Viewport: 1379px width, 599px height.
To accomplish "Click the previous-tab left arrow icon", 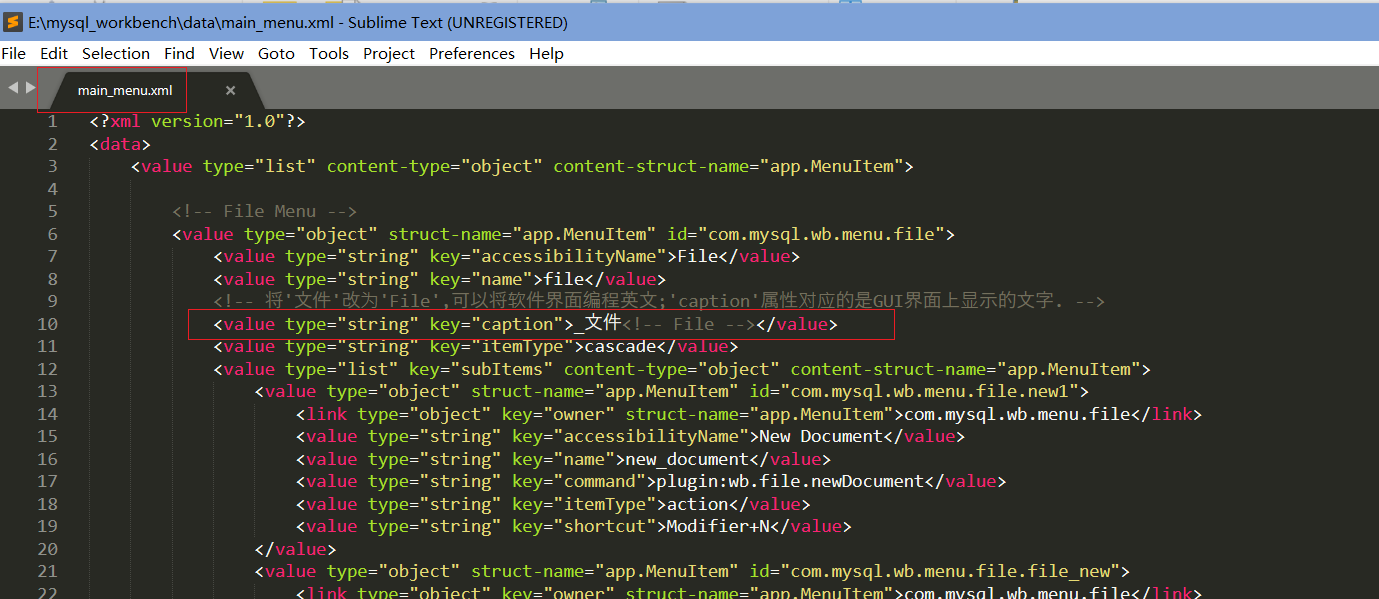I will coord(12,88).
